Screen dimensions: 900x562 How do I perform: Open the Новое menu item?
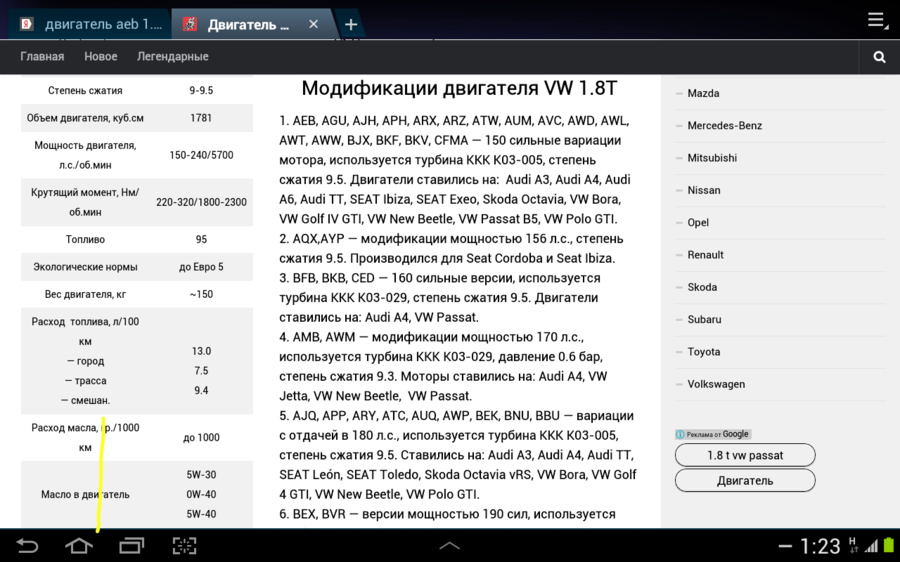(x=100, y=56)
